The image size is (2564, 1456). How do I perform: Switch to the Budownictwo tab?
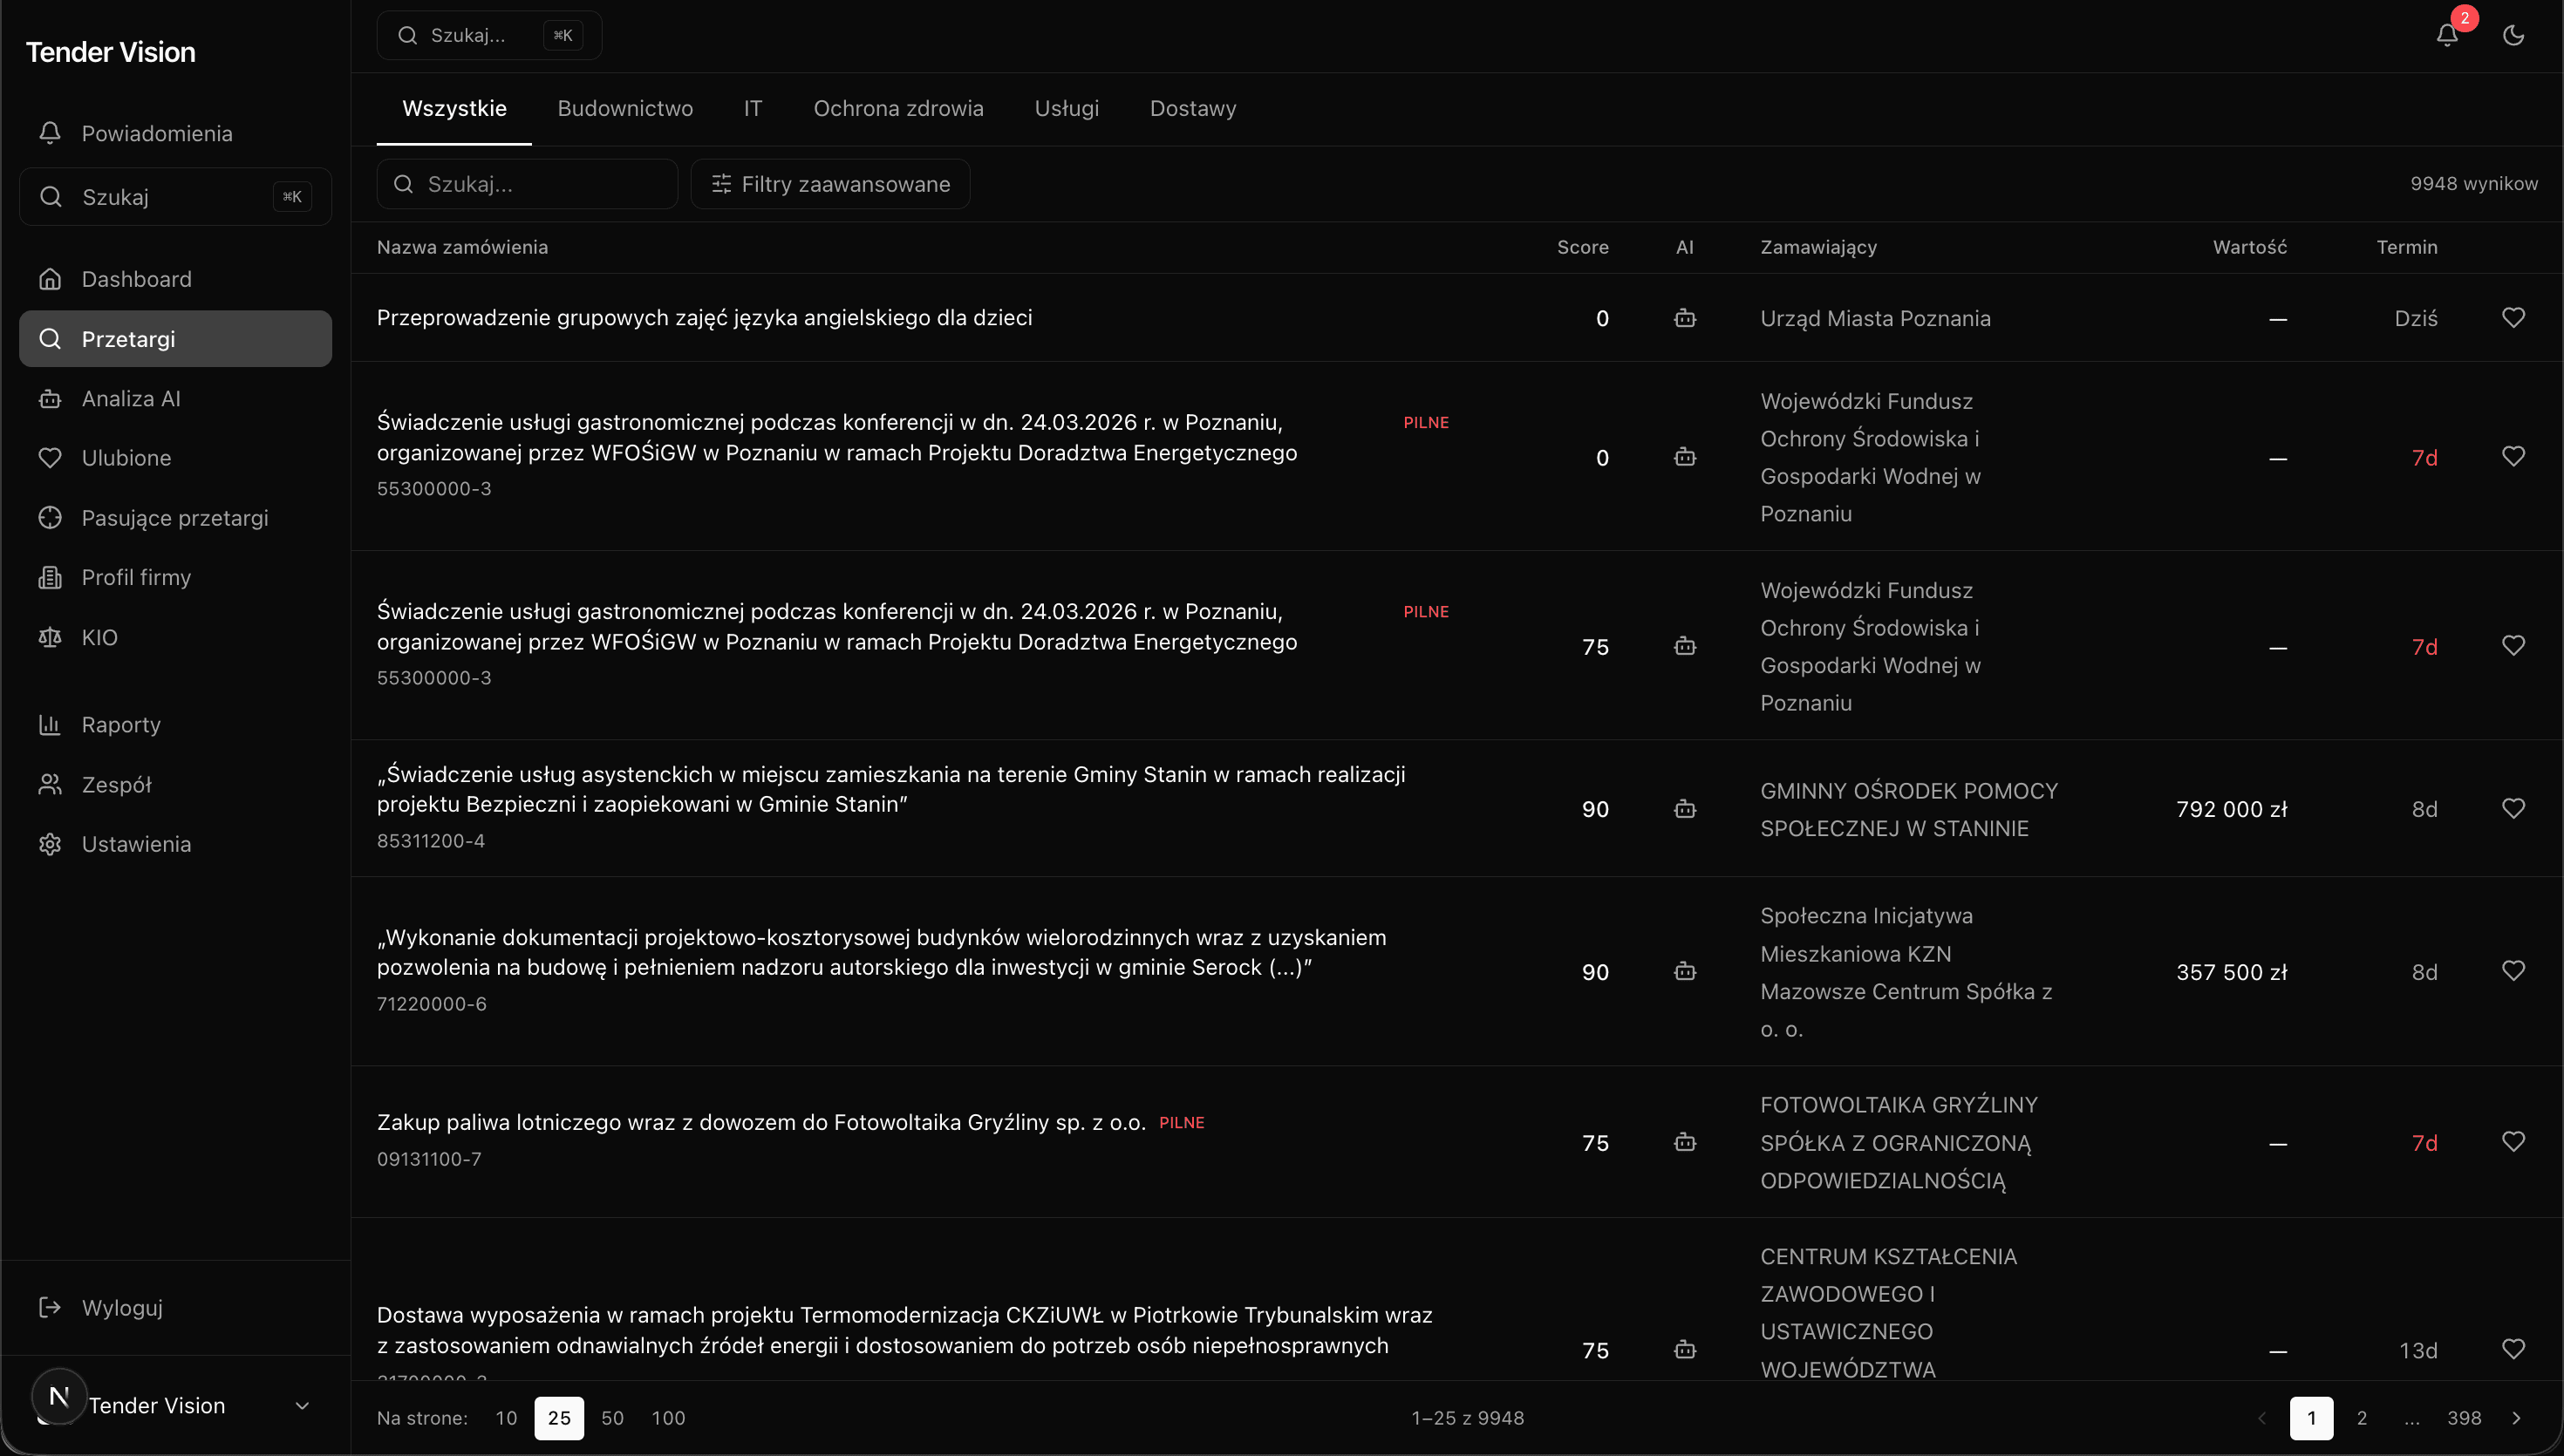(625, 108)
